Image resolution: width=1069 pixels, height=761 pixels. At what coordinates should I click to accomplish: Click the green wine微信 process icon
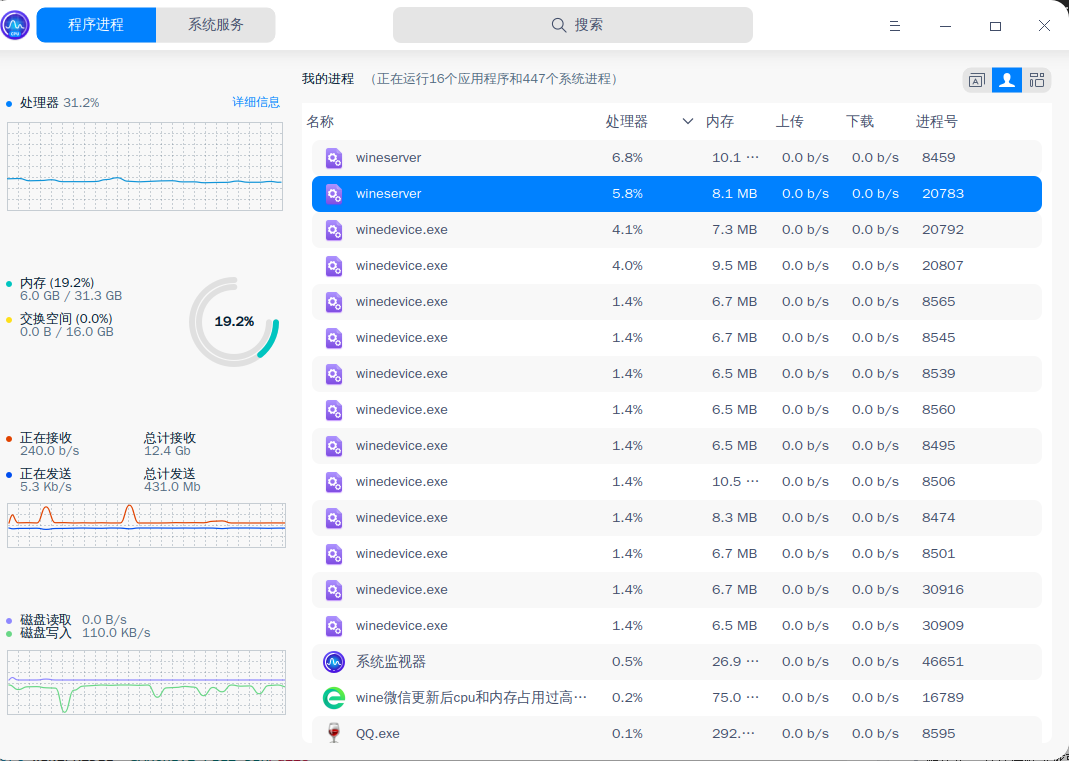[333, 697]
